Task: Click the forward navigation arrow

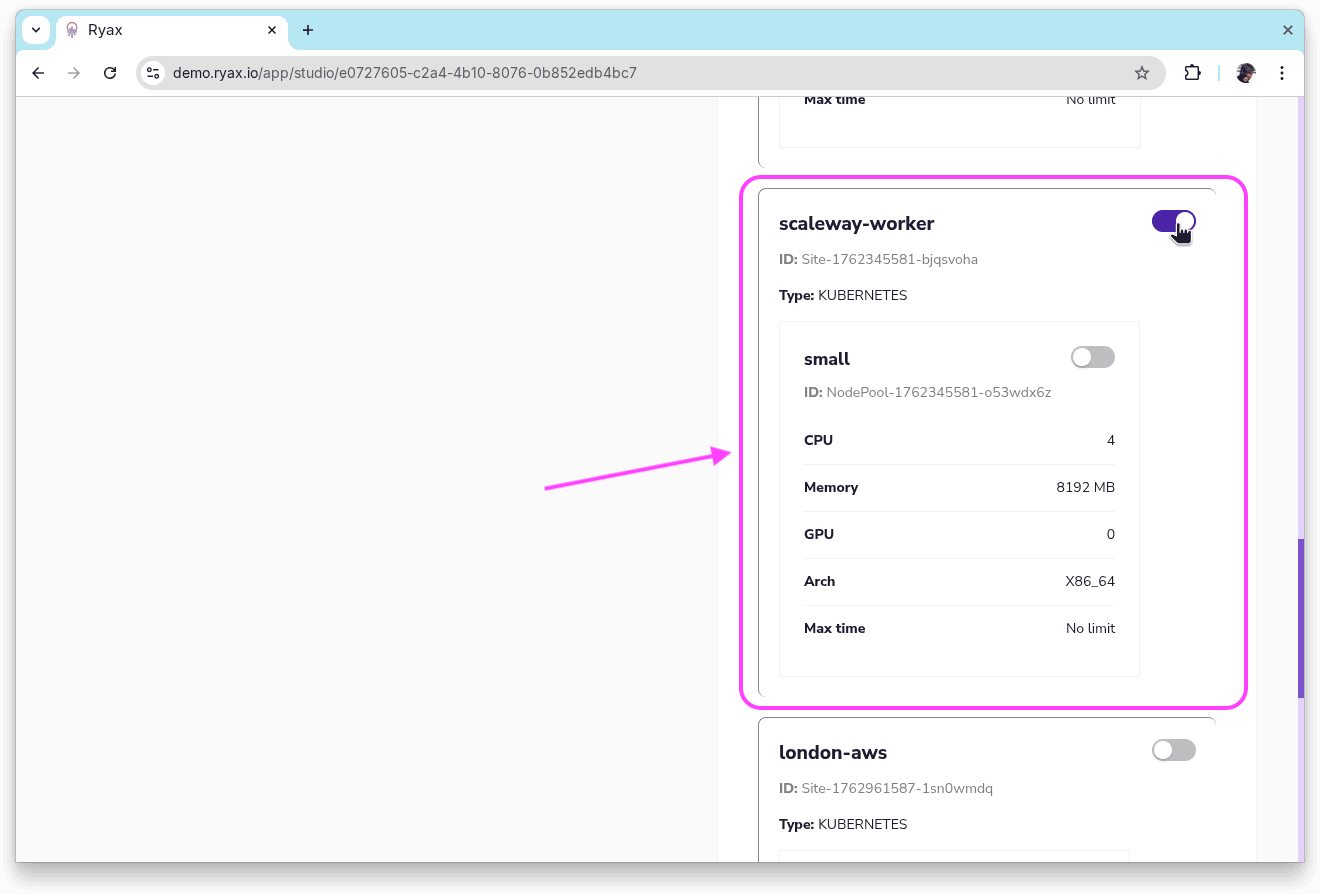Action: click(x=74, y=73)
